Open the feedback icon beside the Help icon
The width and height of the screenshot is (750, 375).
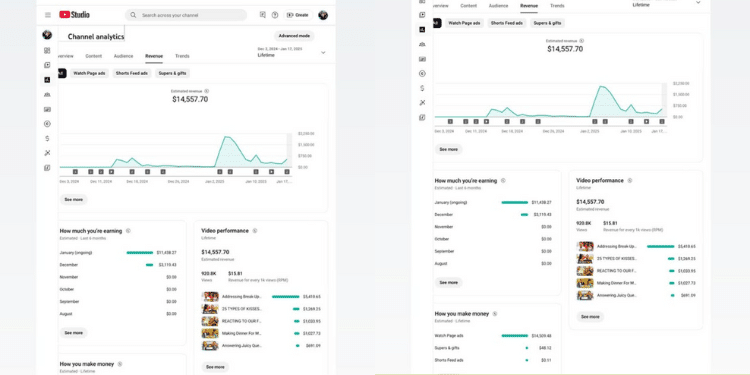tap(263, 15)
